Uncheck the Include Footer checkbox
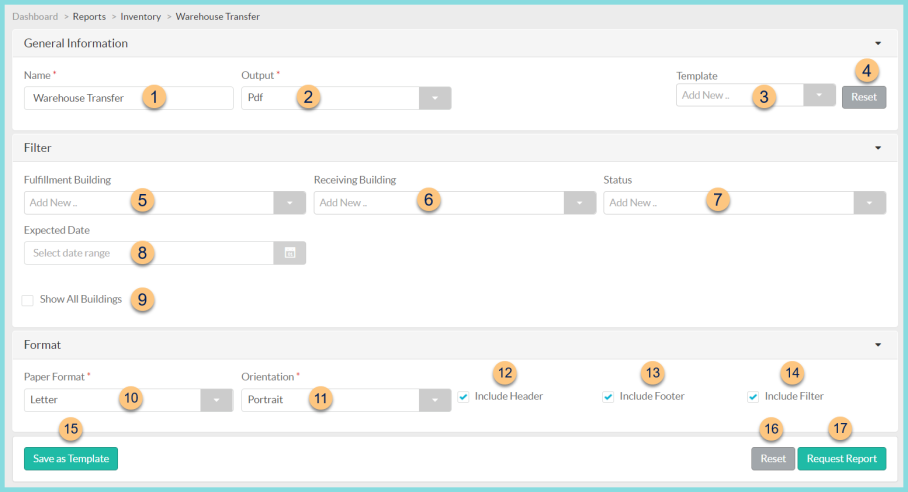The width and height of the screenshot is (908, 492). point(608,396)
